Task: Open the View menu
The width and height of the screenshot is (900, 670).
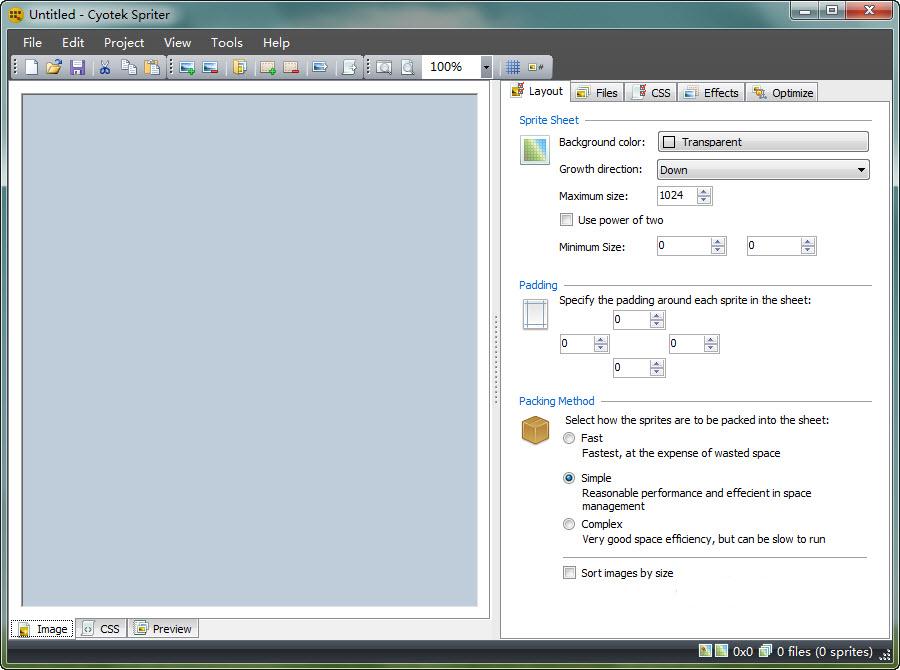Action: (177, 42)
